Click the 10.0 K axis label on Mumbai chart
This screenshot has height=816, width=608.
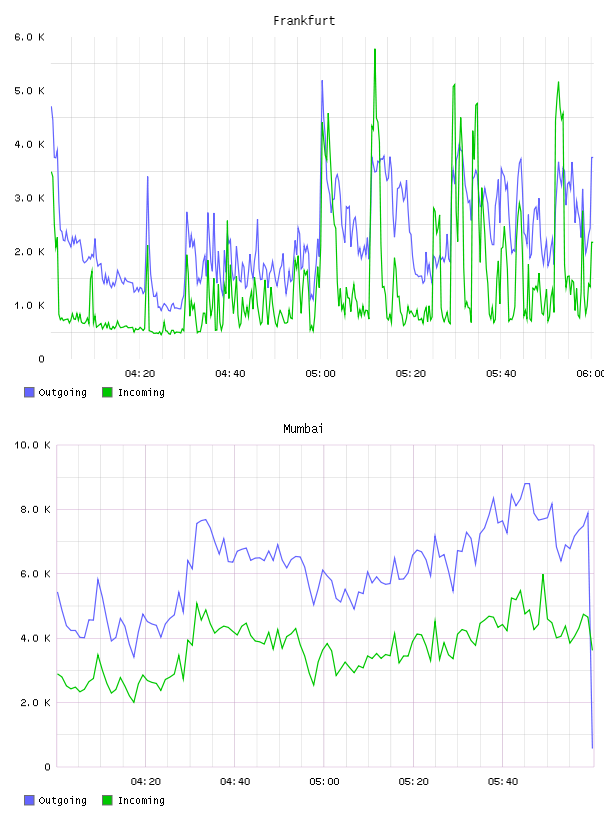point(32,445)
